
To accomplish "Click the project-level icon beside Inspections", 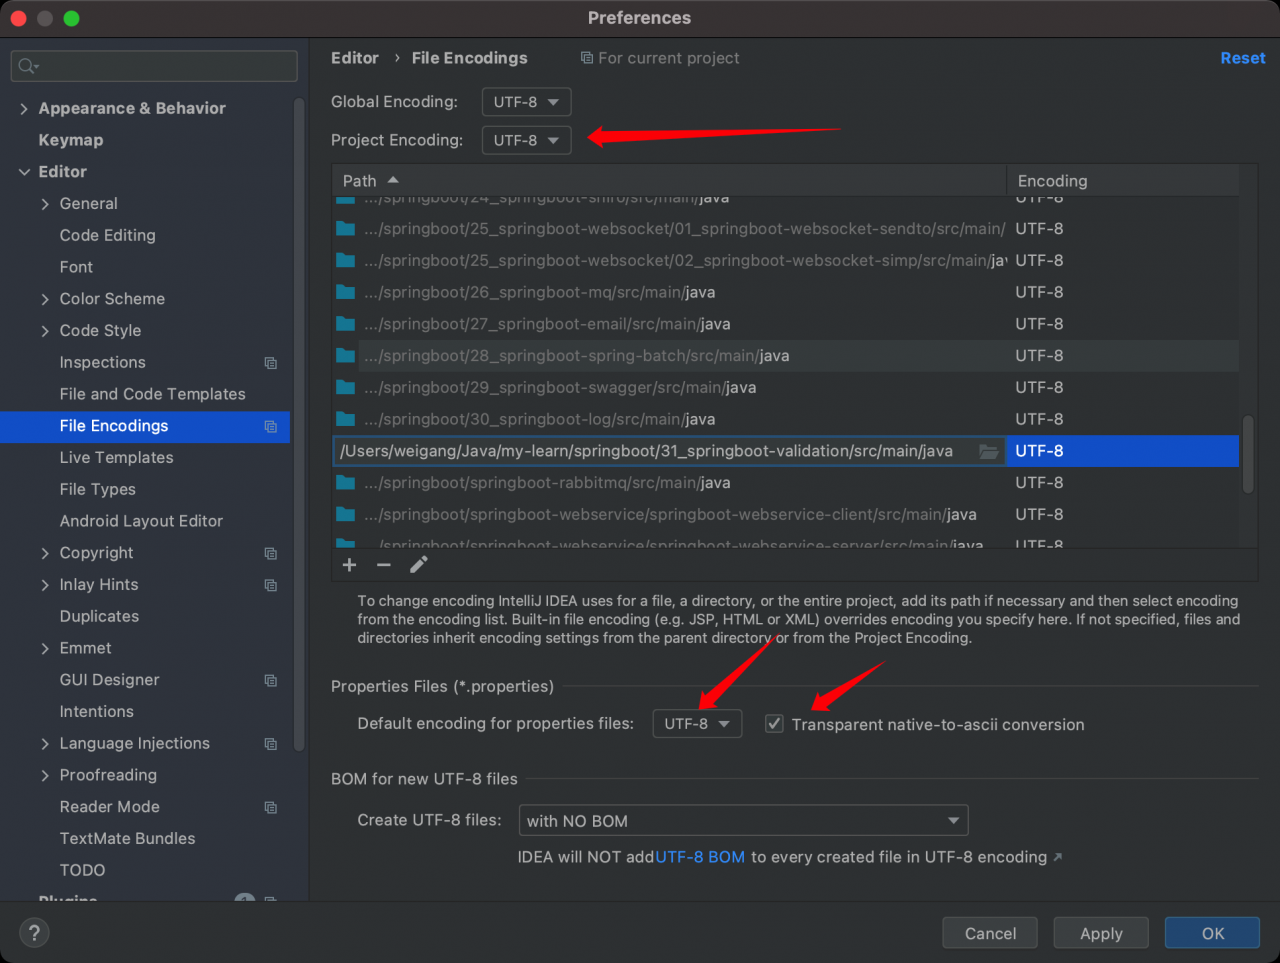I will coord(270,363).
